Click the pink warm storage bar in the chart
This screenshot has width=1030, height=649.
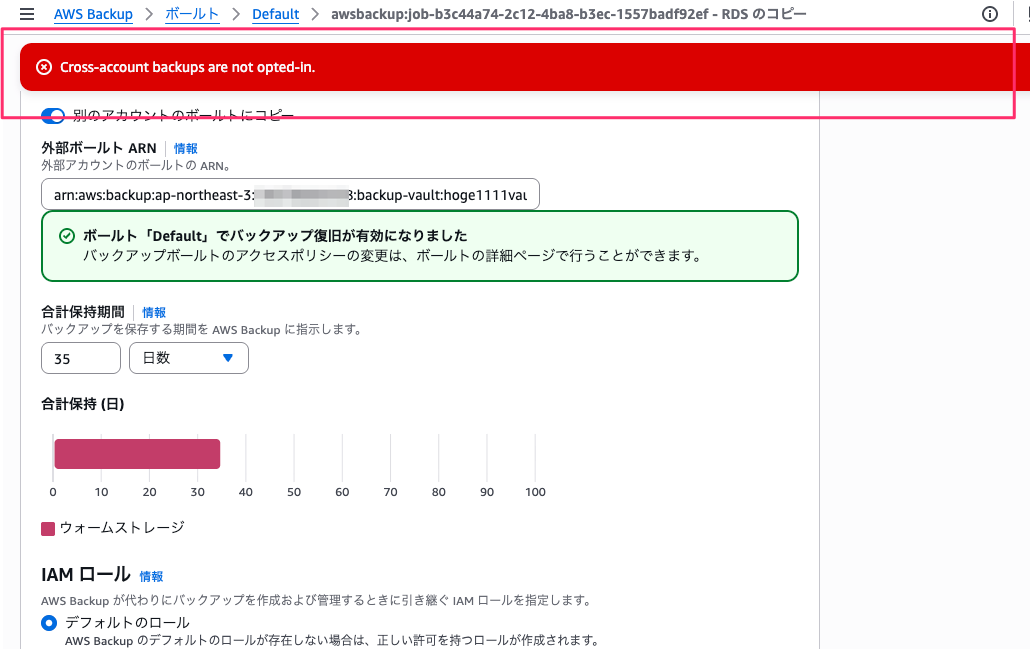click(137, 453)
